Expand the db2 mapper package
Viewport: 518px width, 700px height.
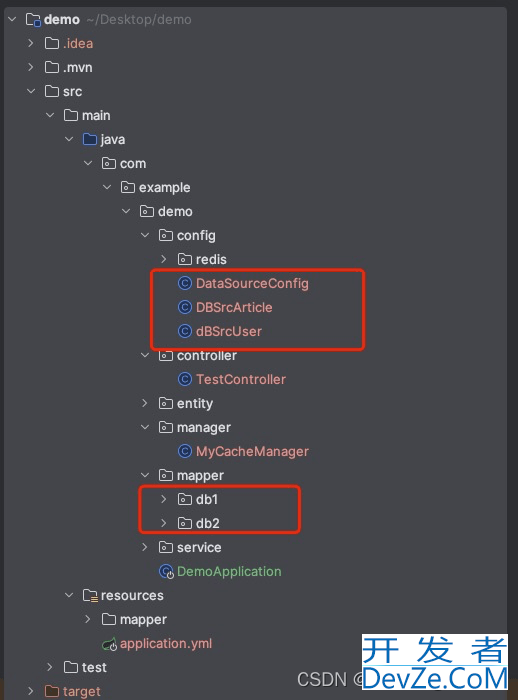click(163, 523)
